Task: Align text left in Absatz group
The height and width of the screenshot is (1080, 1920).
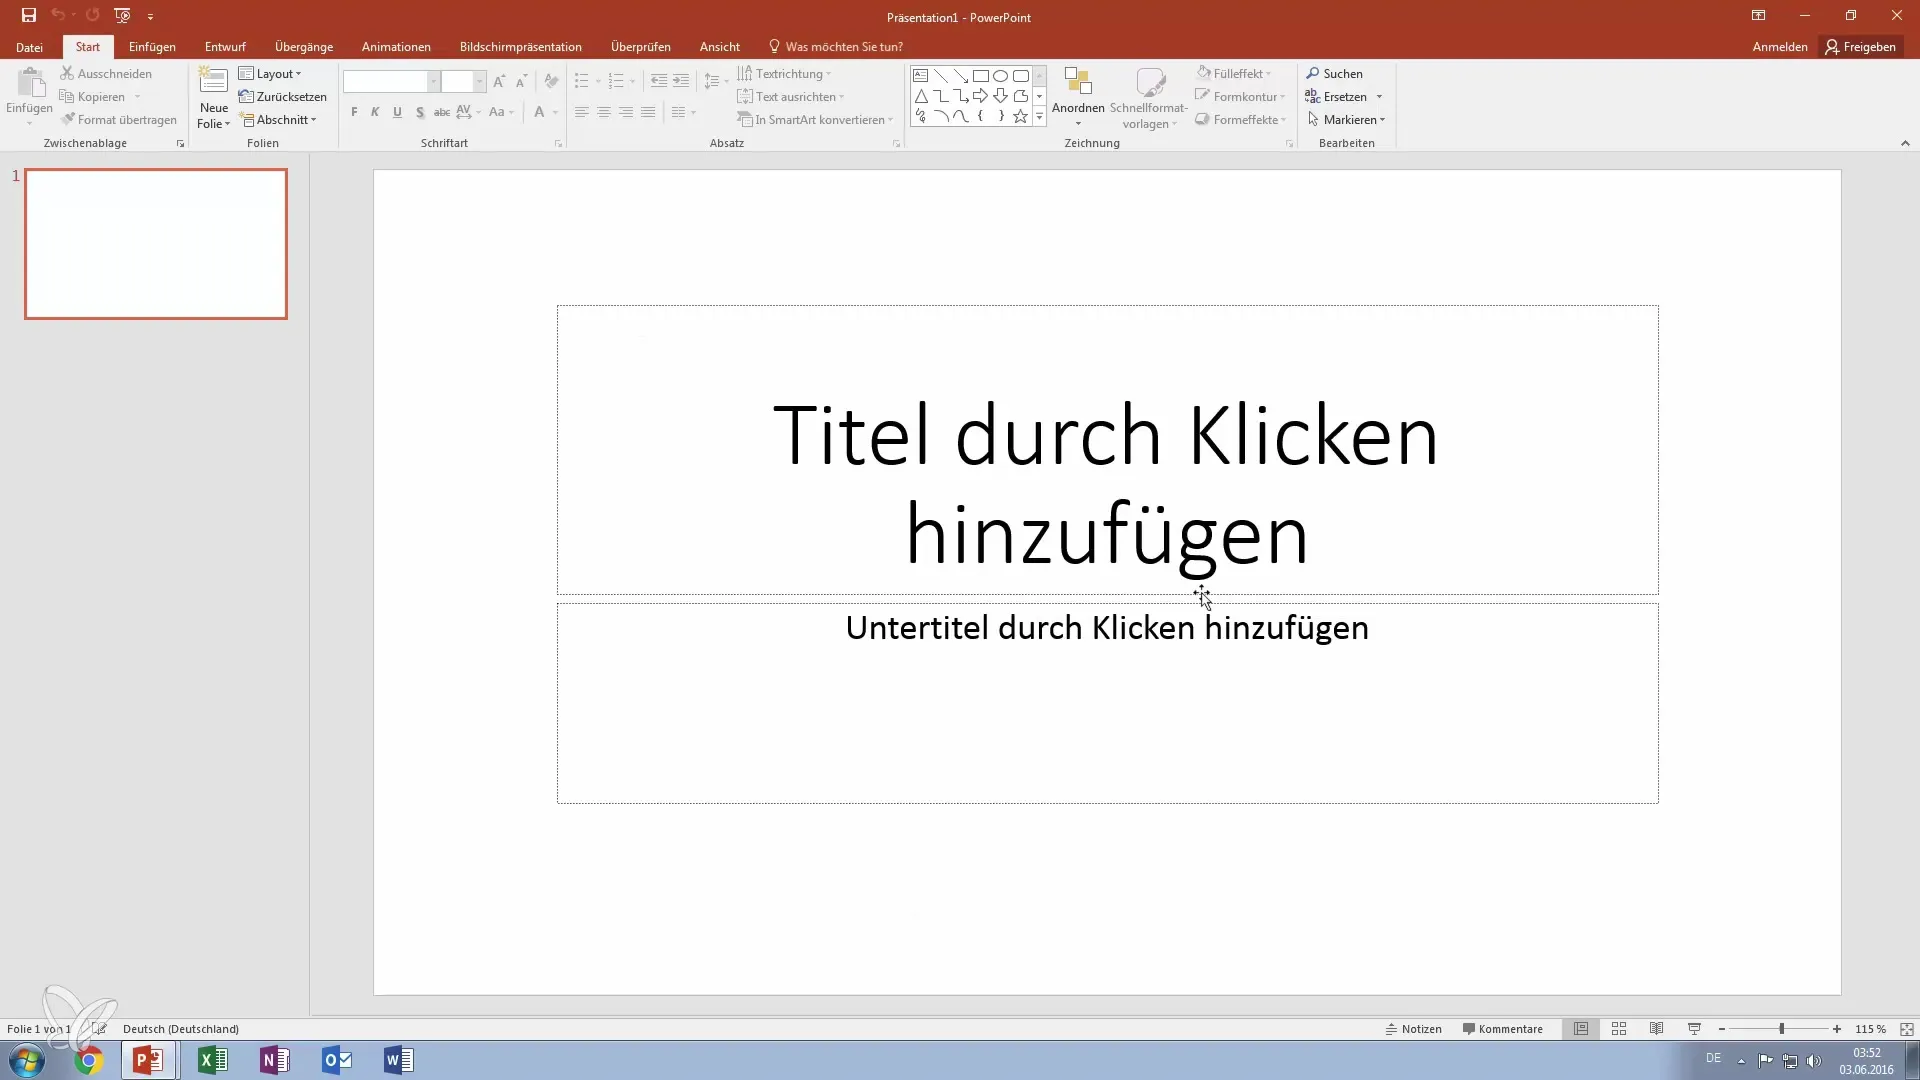Action: (581, 112)
